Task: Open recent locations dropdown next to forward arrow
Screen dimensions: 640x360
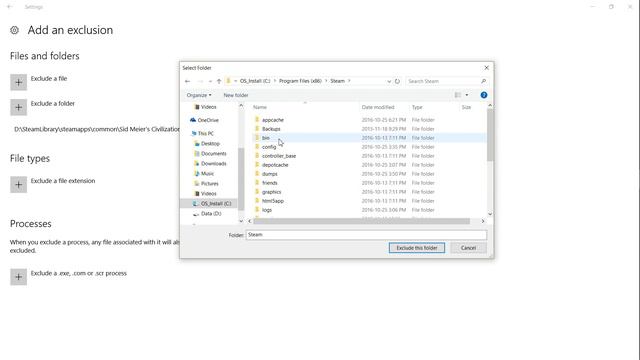Action: click(210, 81)
